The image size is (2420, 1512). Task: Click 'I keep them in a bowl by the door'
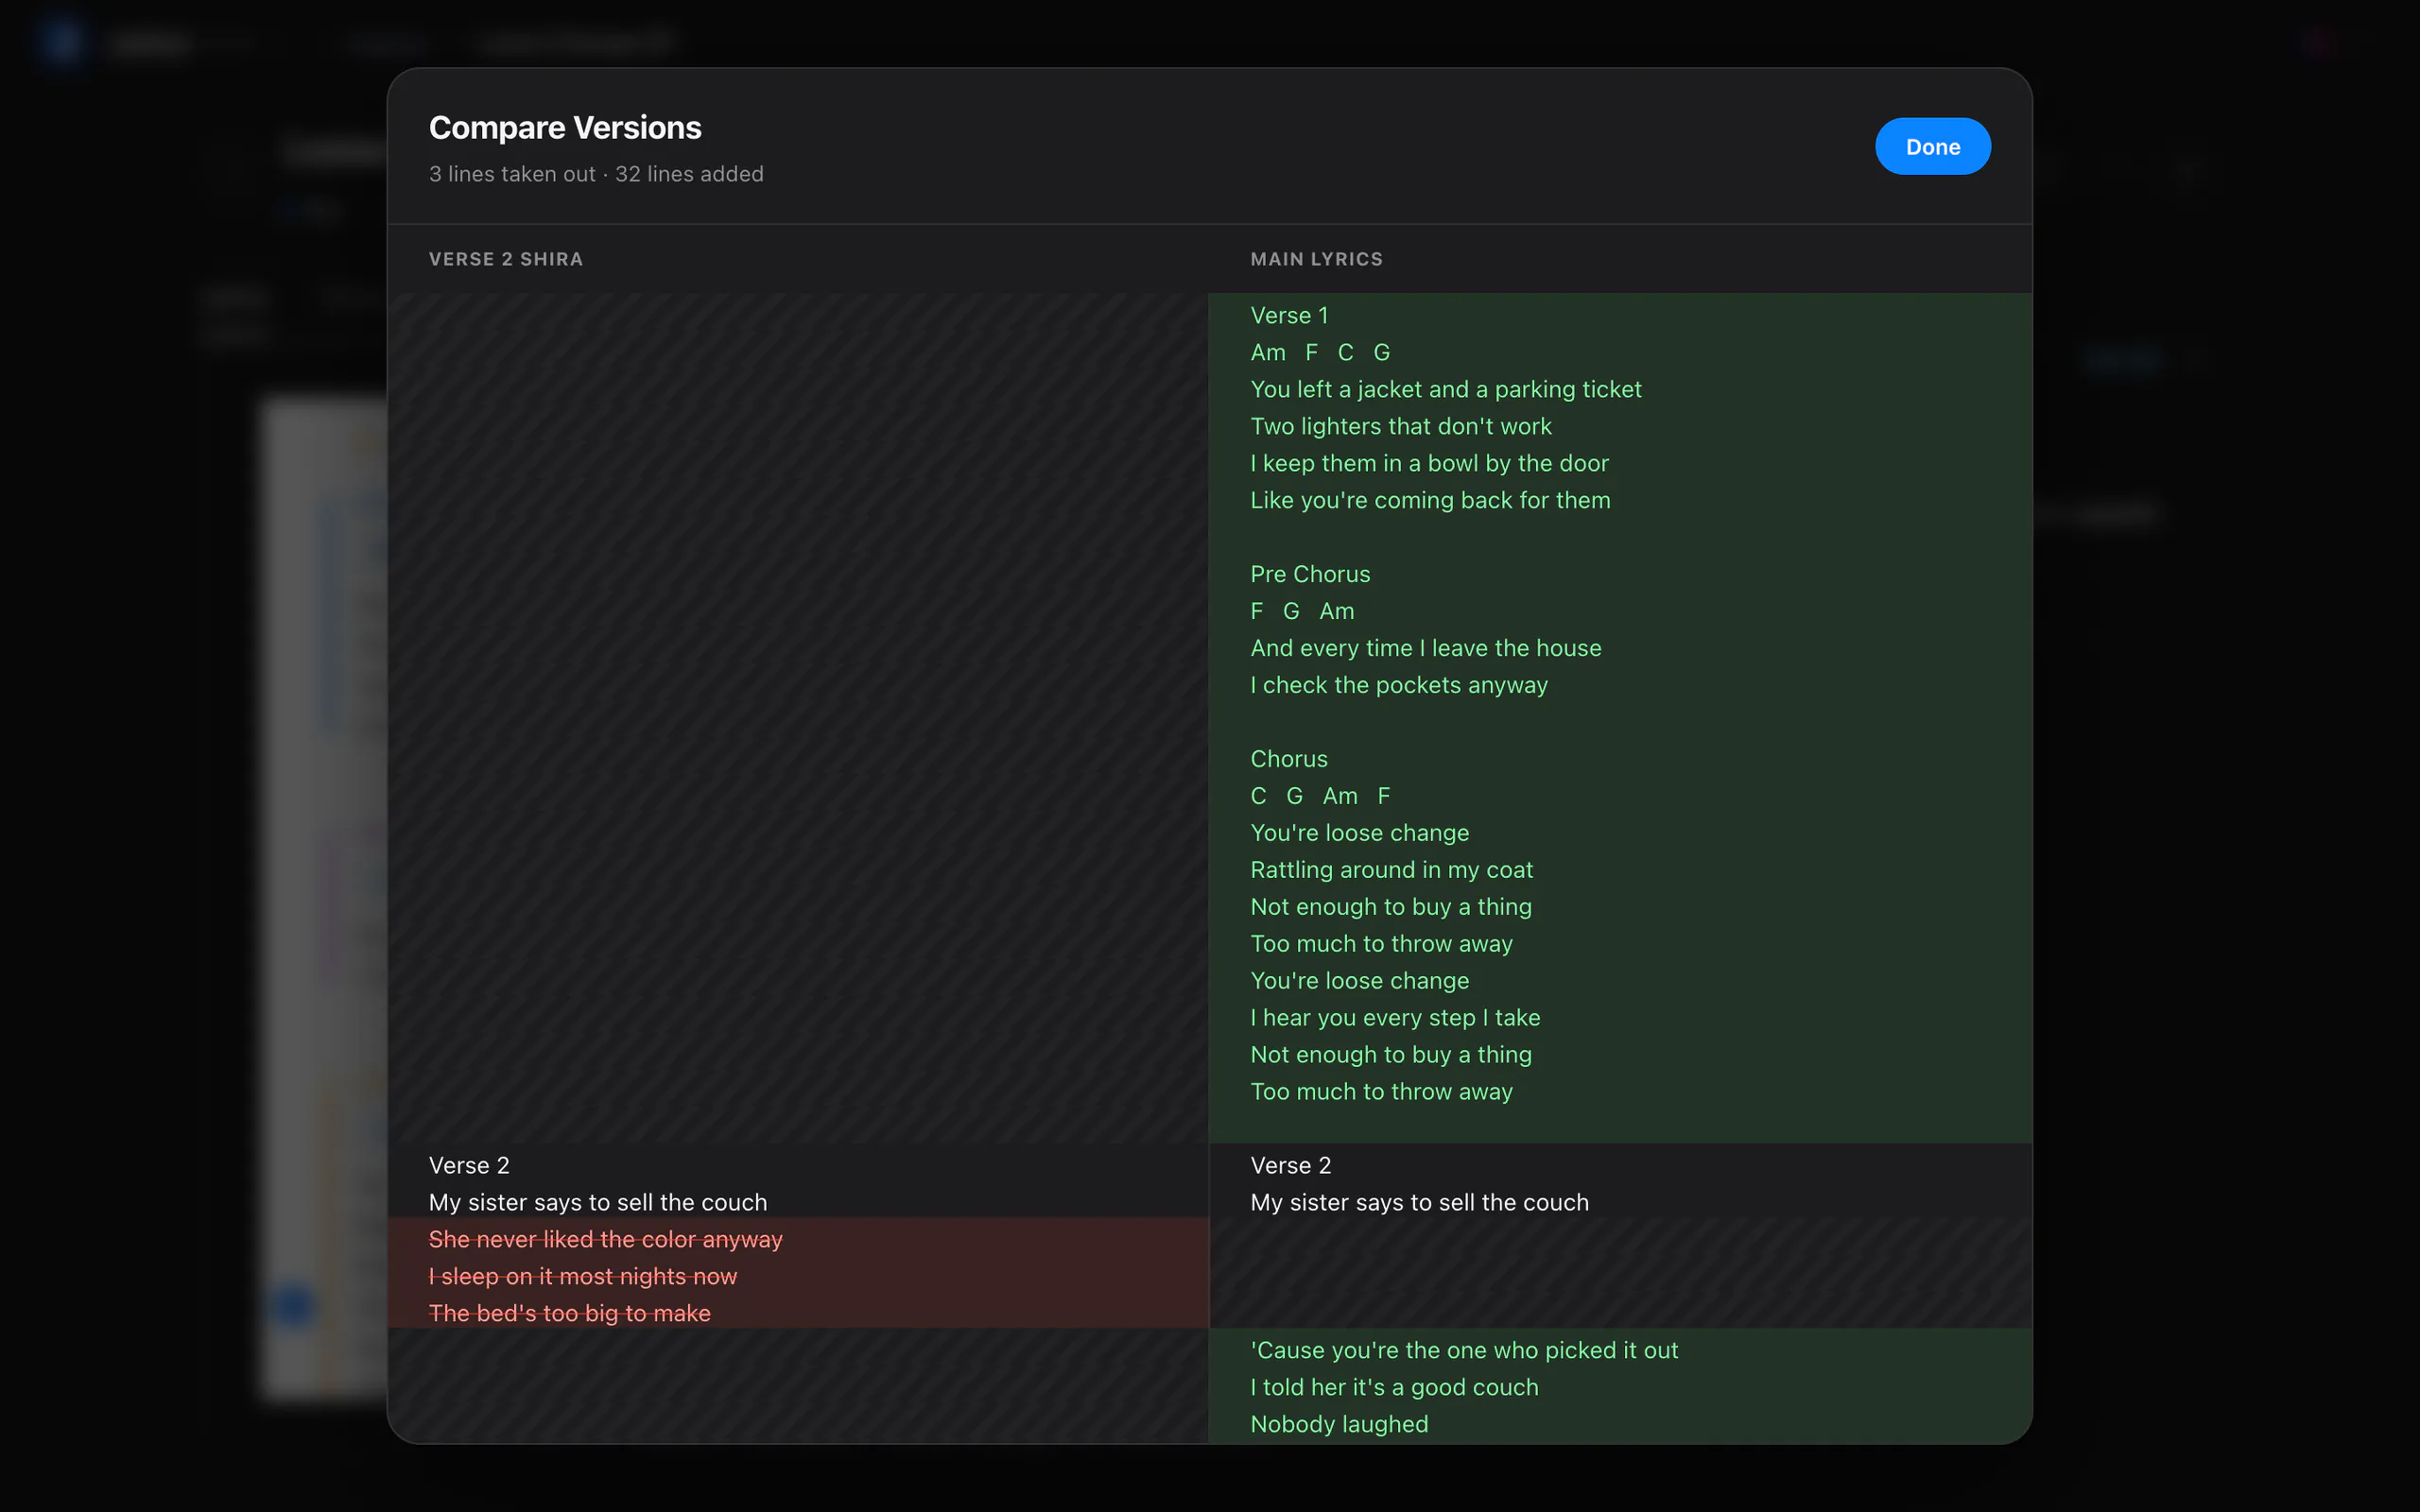[1429, 463]
